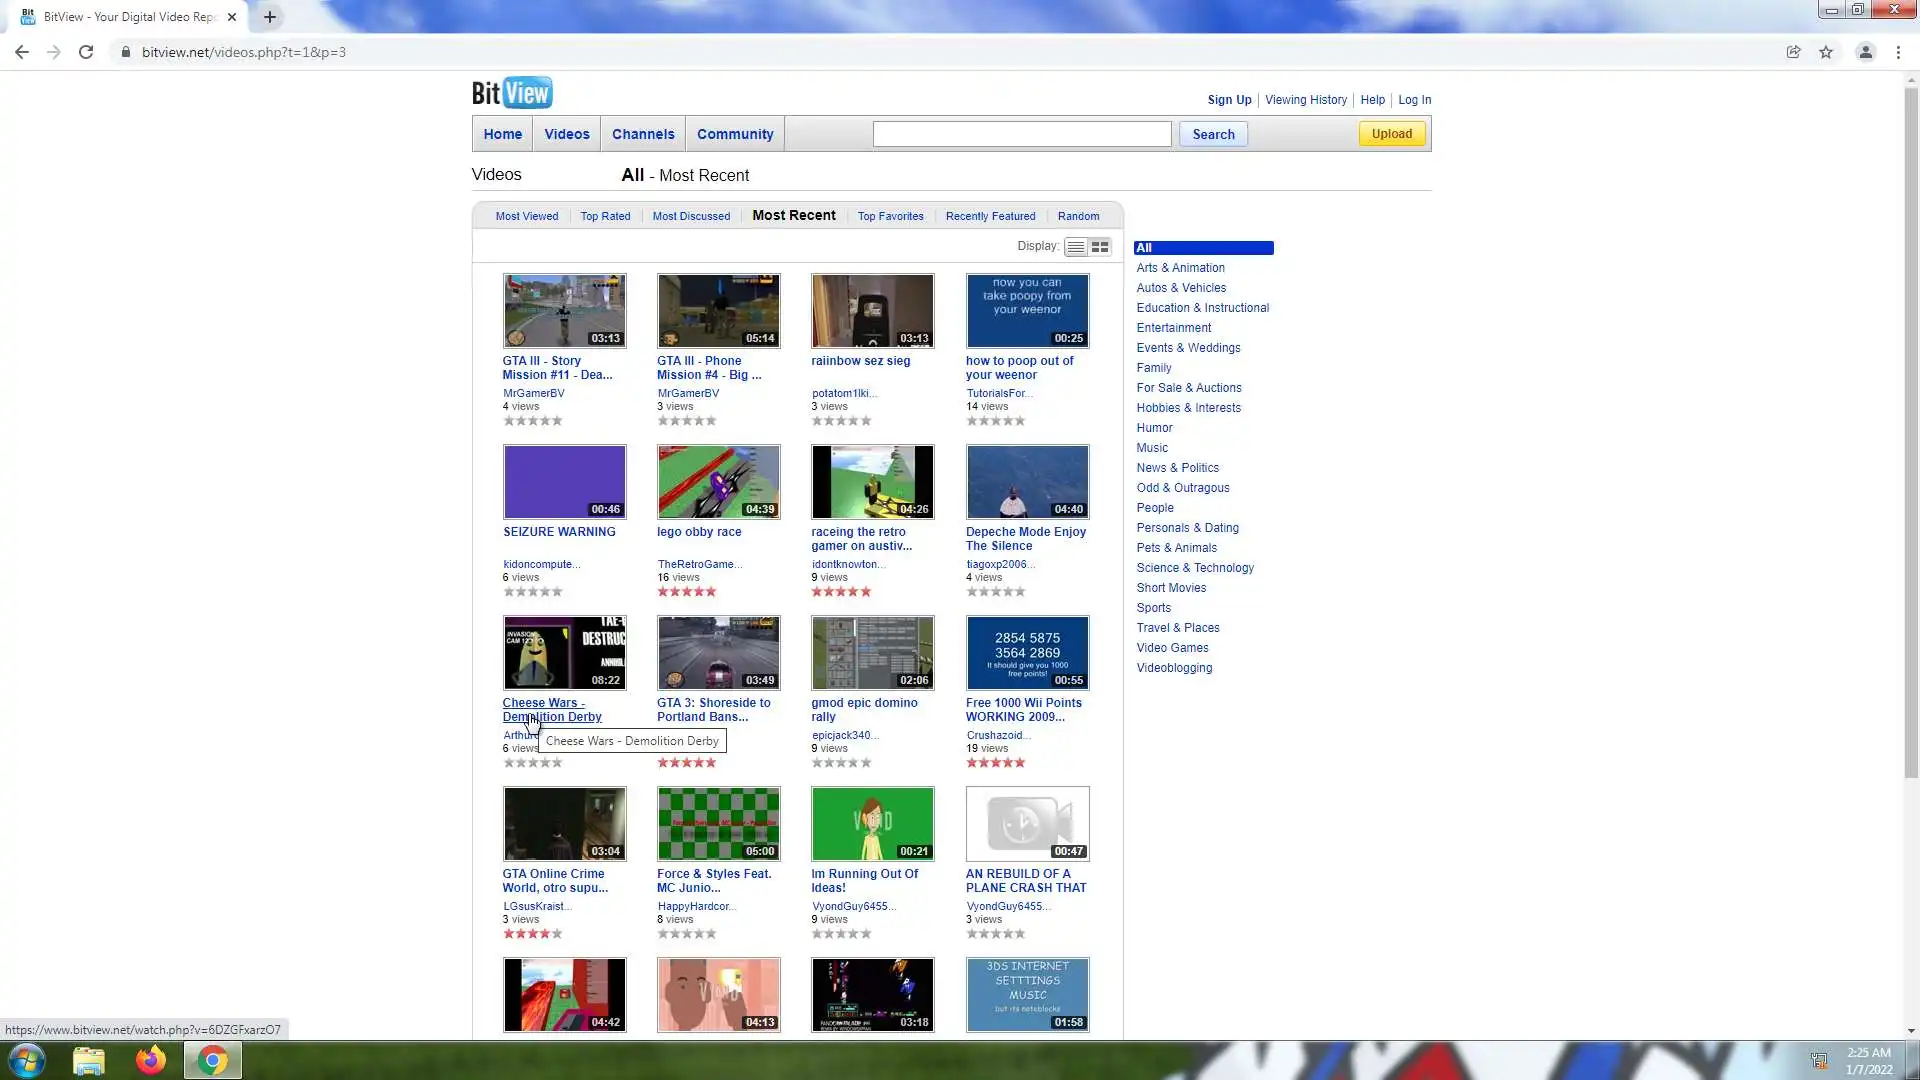Open the Sign Up link
Screen dimensions: 1920x1080
click(x=1229, y=100)
